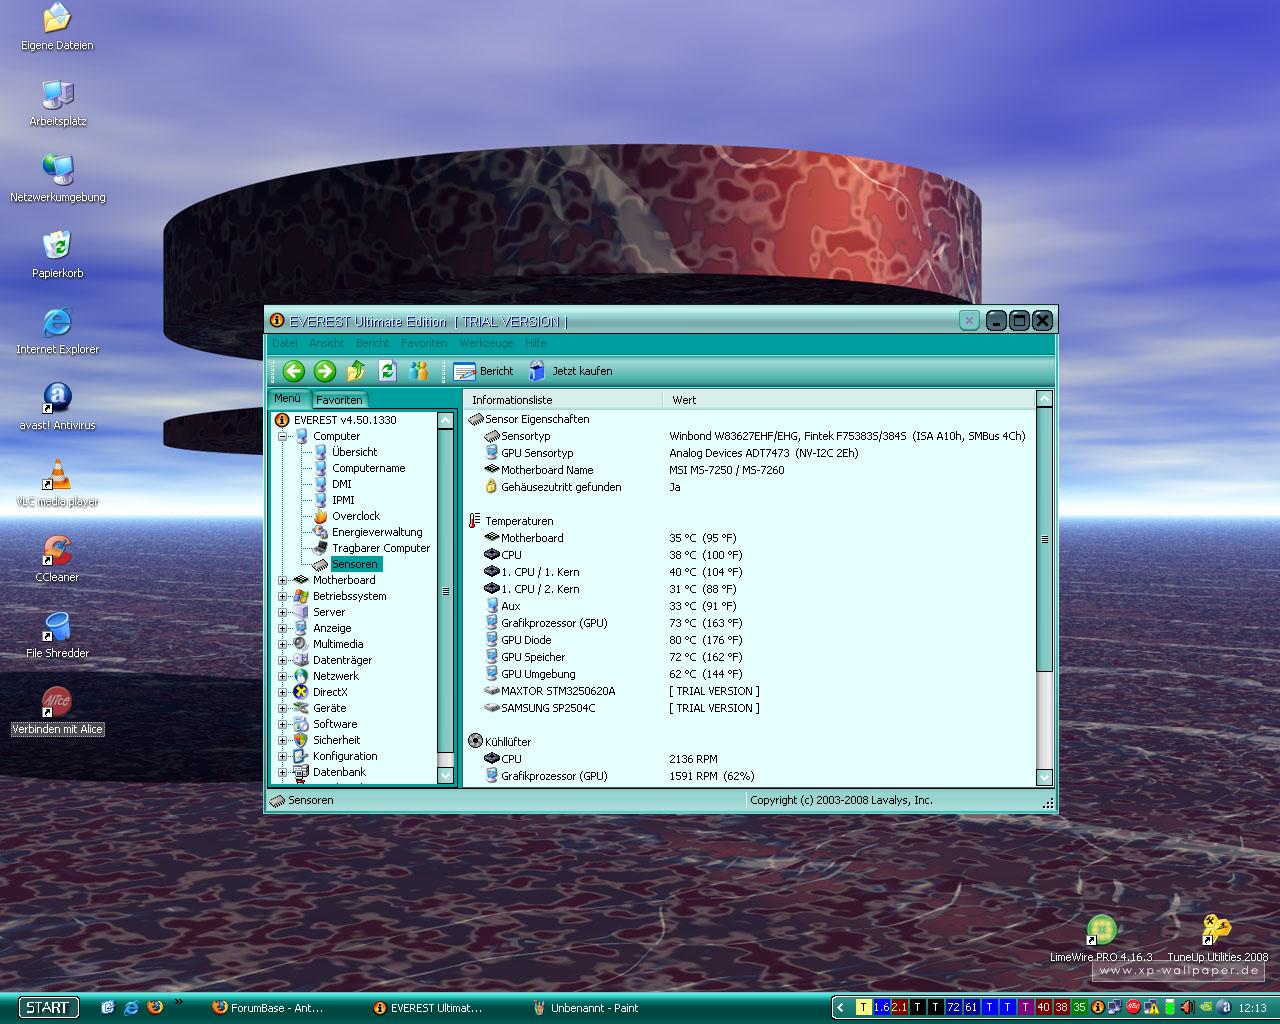Select the Papierkorb recycle bin icon
1280x1024 pixels.
coord(57,255)
